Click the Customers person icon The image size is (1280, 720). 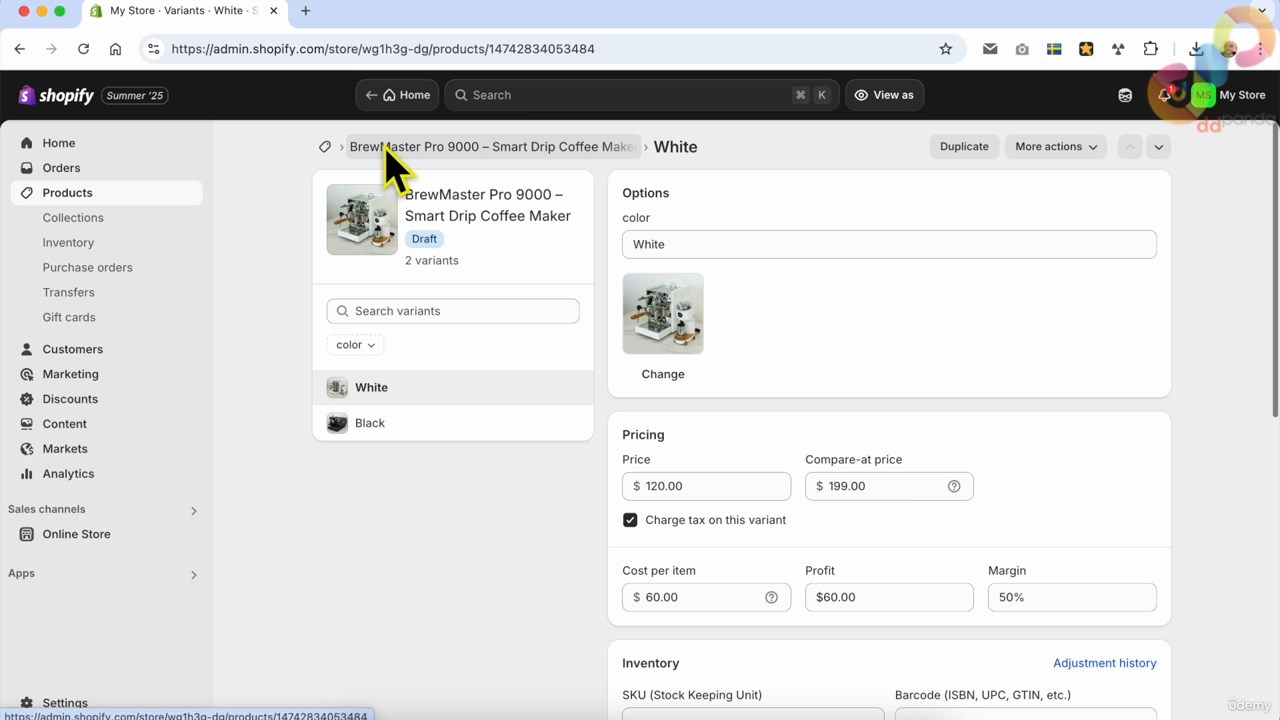(27, 349)
